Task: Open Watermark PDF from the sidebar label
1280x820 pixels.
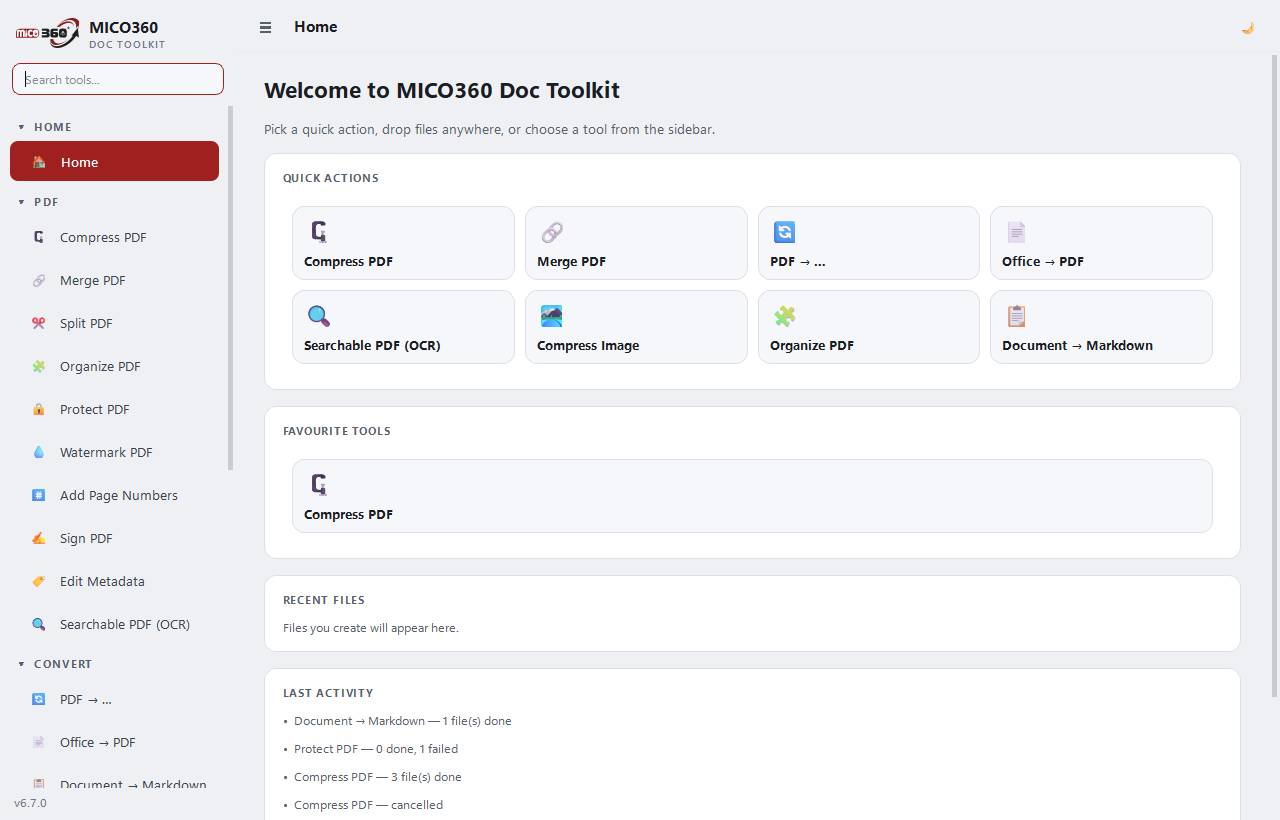Action: click(x=106, y=452)
